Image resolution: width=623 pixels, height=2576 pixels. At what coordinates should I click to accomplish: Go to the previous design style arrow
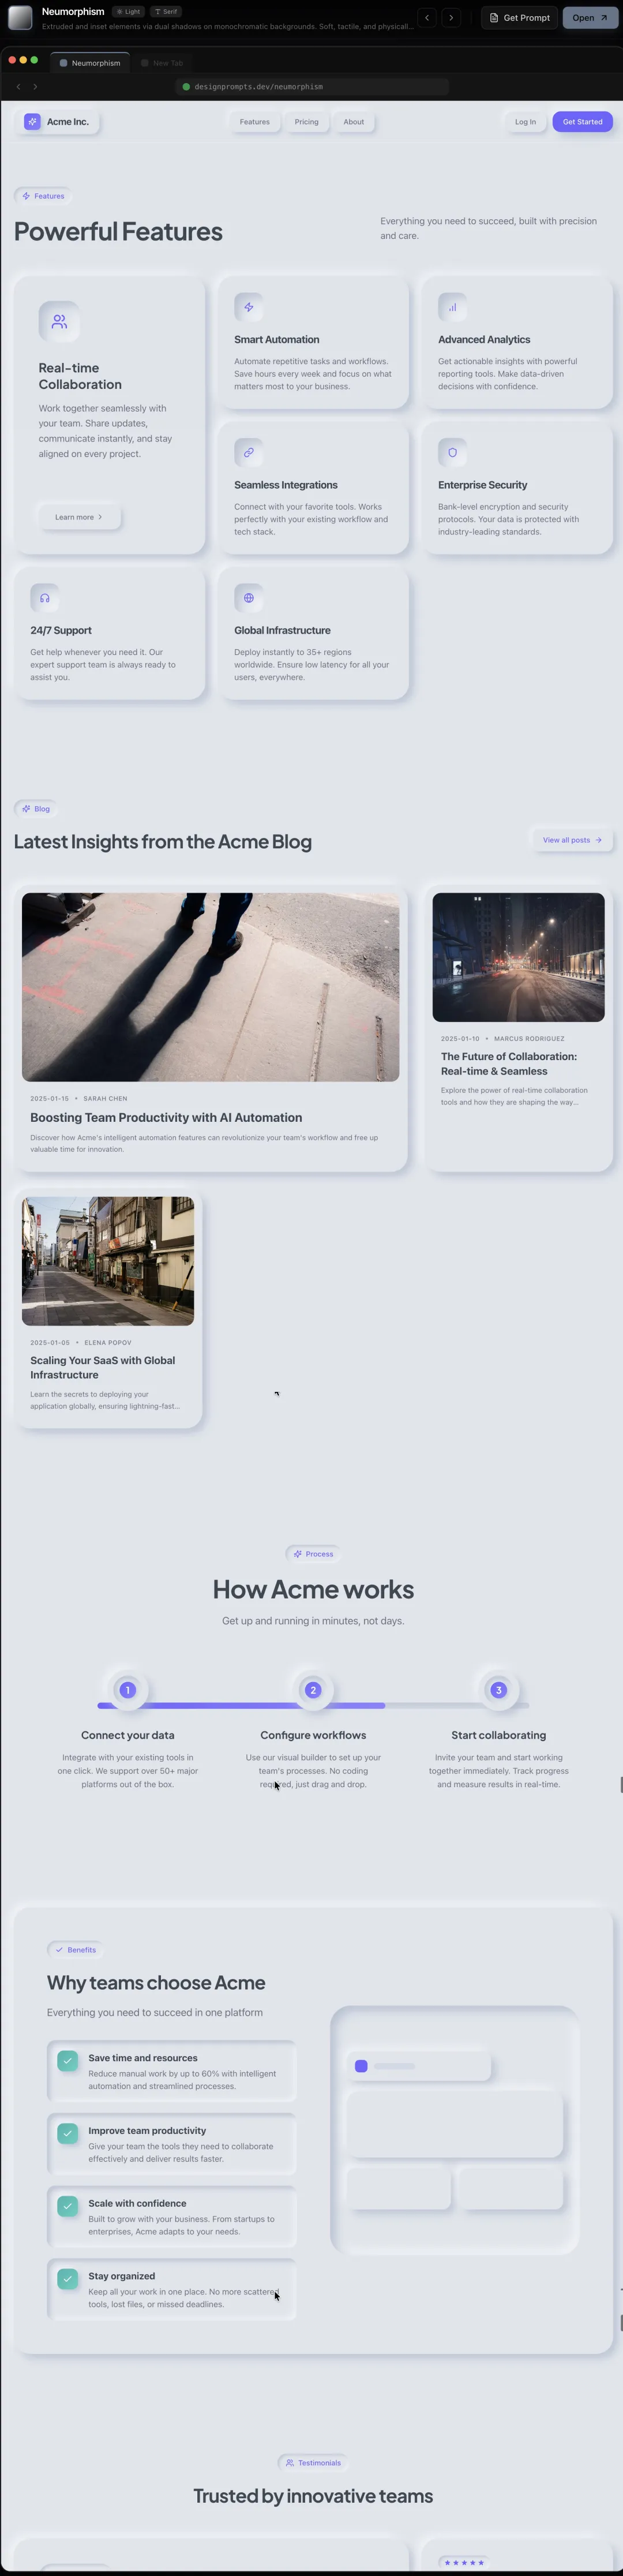427,18
